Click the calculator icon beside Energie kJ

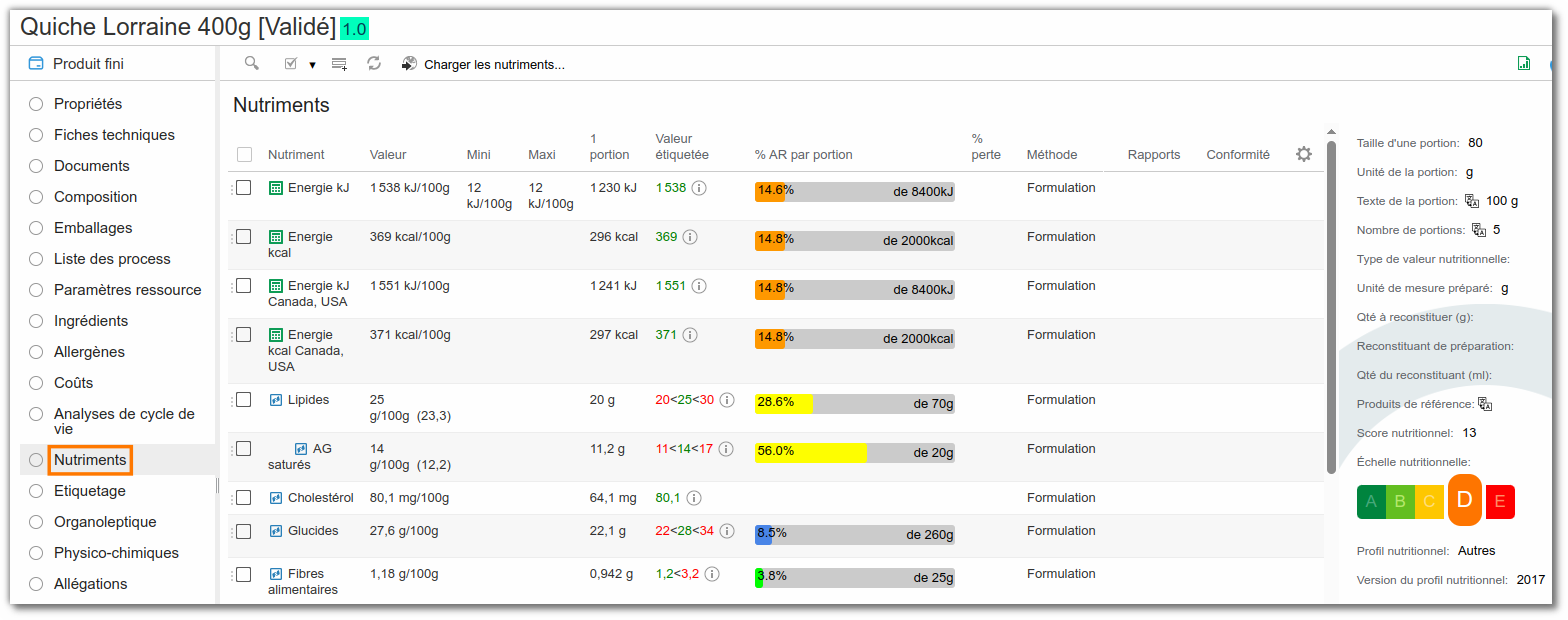pos(276,188)
